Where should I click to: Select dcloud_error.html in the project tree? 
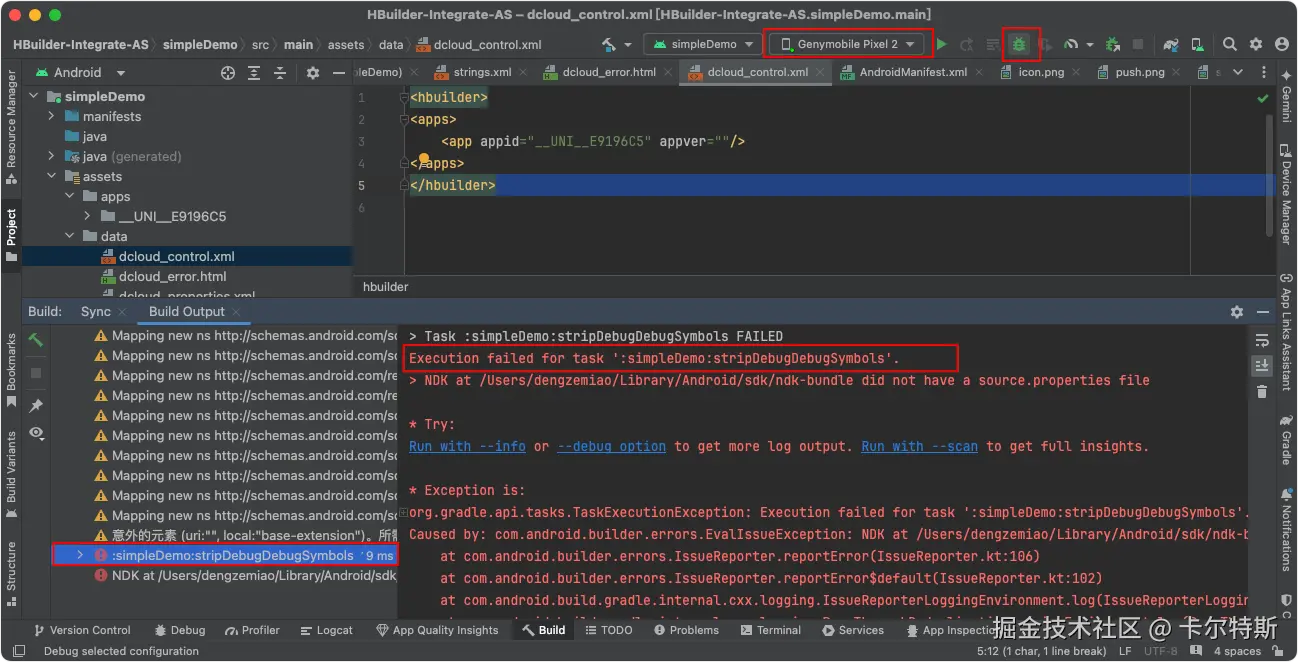point(172,277)
